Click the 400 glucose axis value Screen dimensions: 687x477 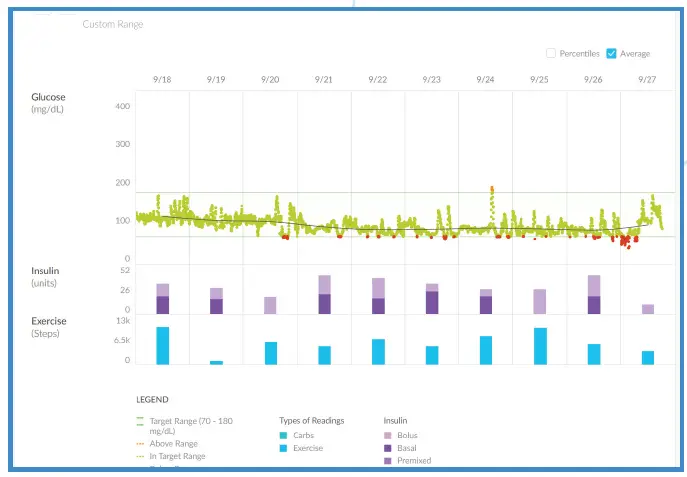point(123,106)
